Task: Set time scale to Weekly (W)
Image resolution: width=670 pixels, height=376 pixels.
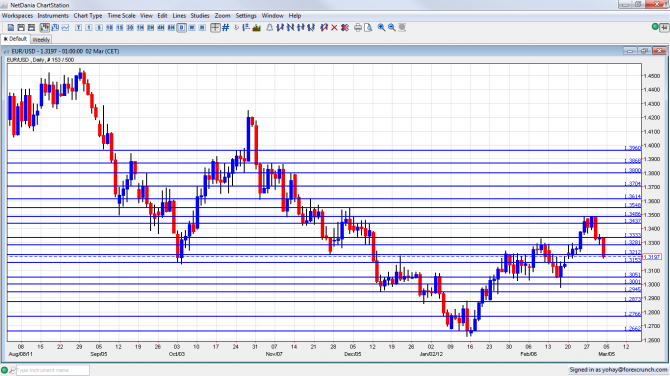Action: coord(192,28)
